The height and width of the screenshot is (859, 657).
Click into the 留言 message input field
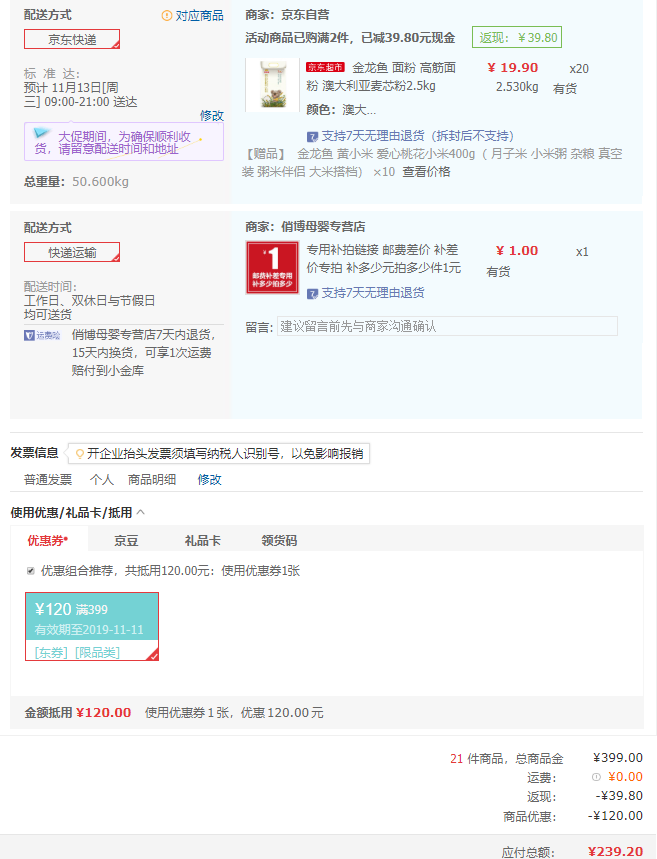coord(447,326)
